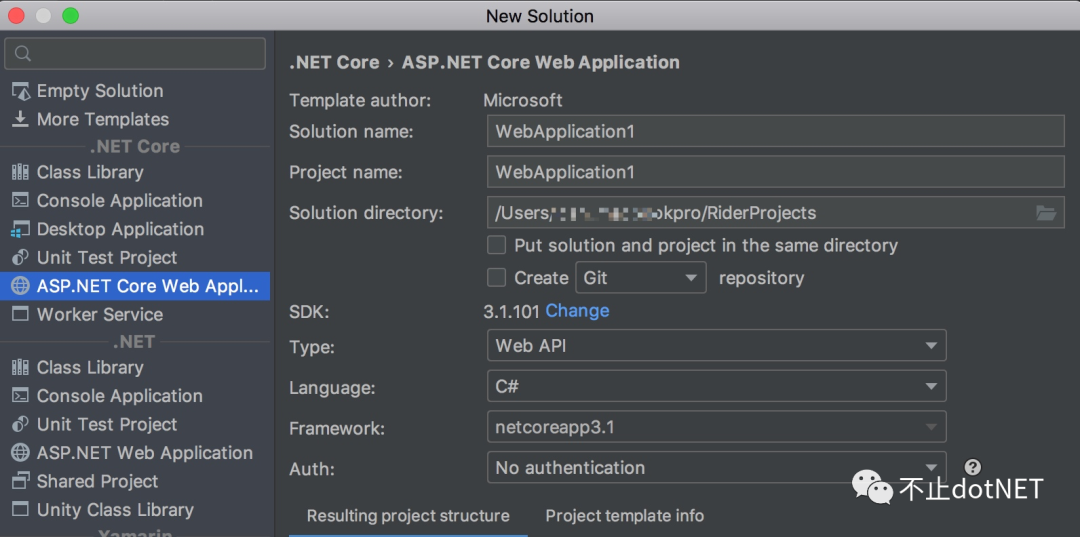This screenshot has width=1080, height=537.
Task: Select .NET Core Console Application icon
Action: click(x=20, y=201)
